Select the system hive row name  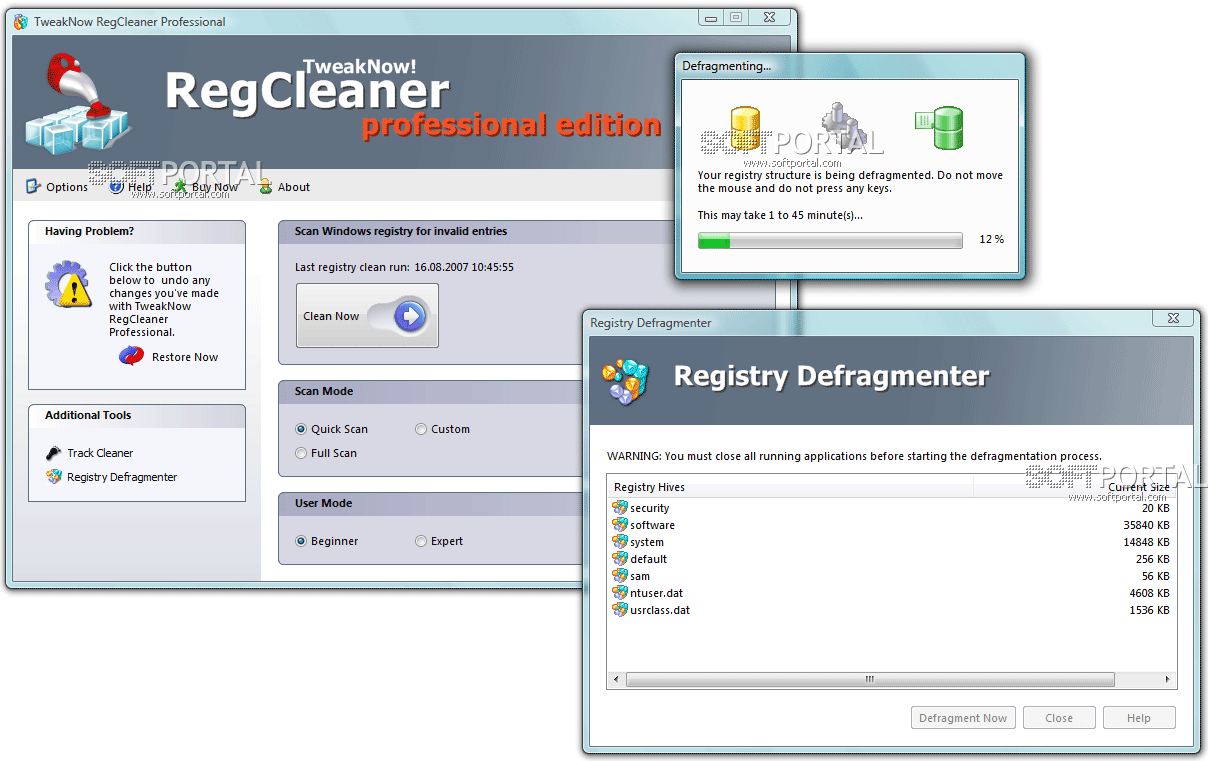pos(647,542)
